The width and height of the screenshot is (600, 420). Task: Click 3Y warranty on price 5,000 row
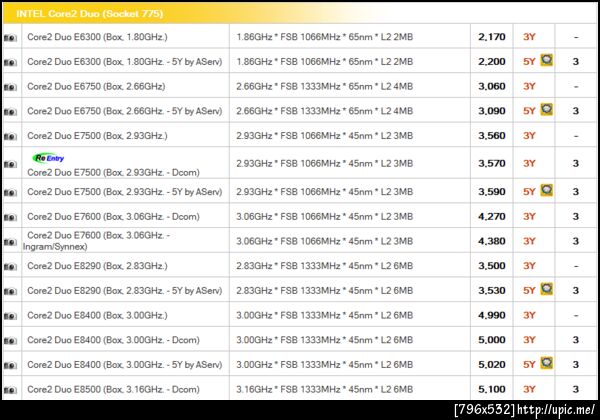point(529,340)
